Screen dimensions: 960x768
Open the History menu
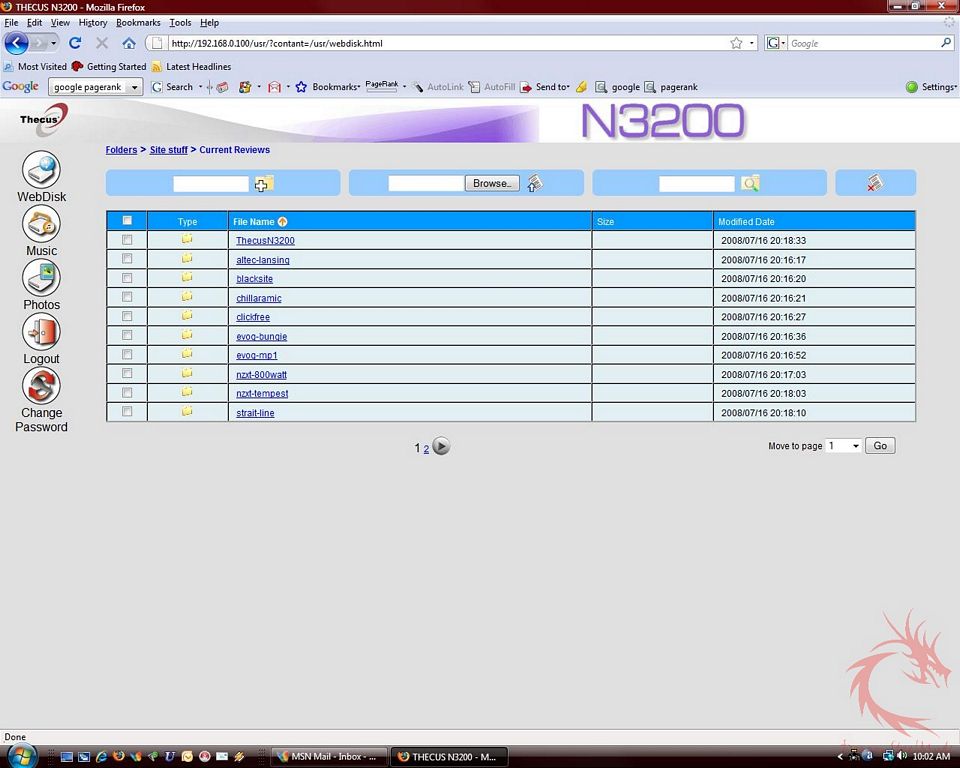pos(92,23)
